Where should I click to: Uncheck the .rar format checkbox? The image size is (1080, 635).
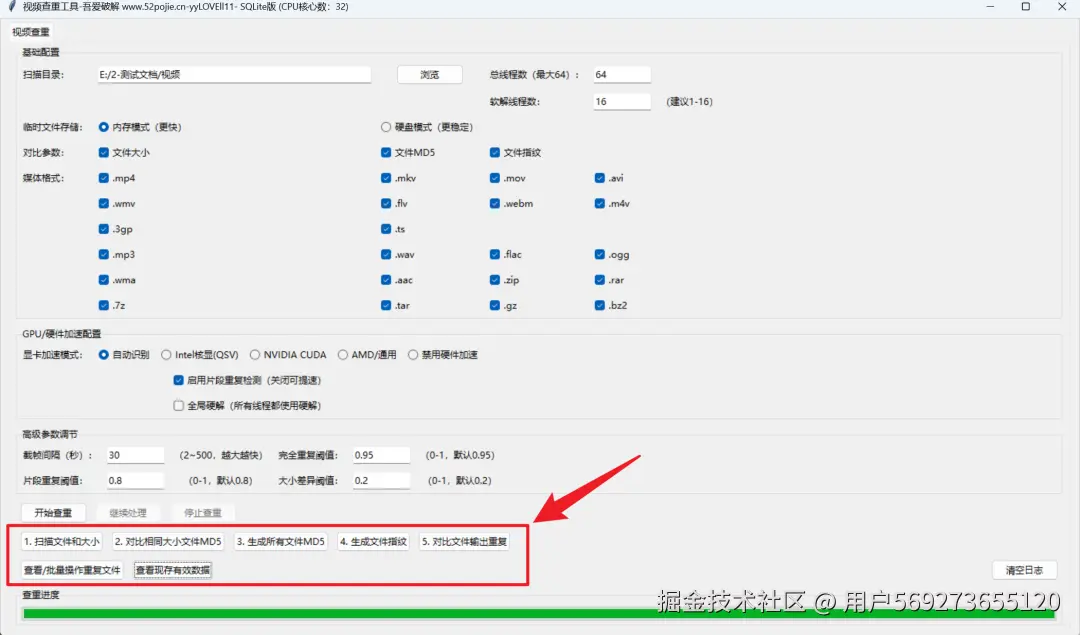(599, 280)
